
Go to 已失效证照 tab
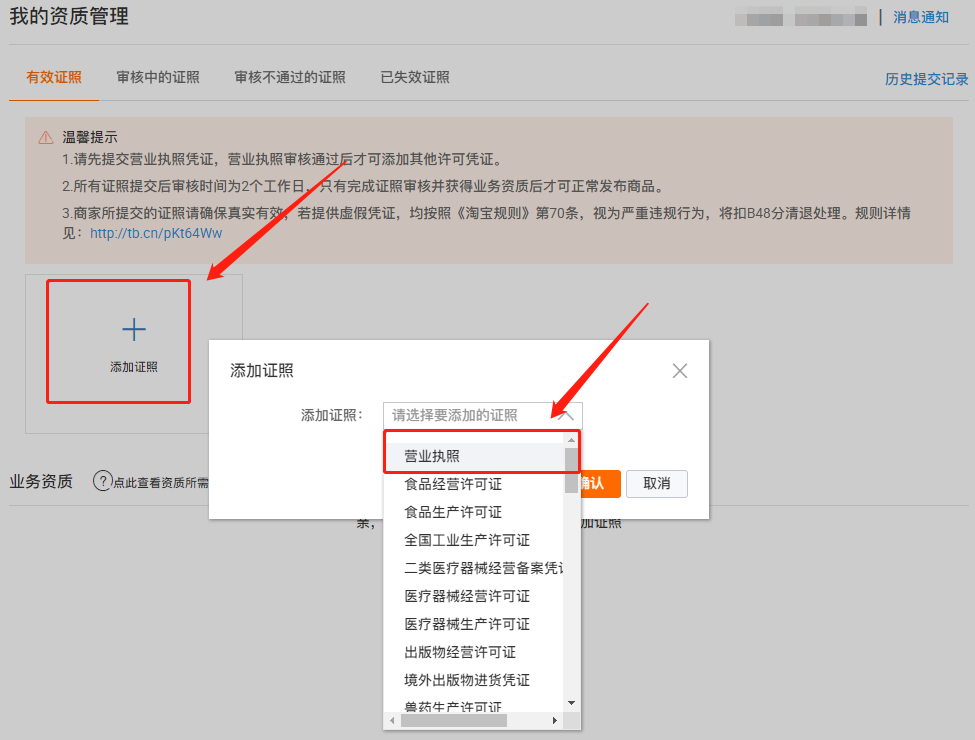tap(415, 78)
